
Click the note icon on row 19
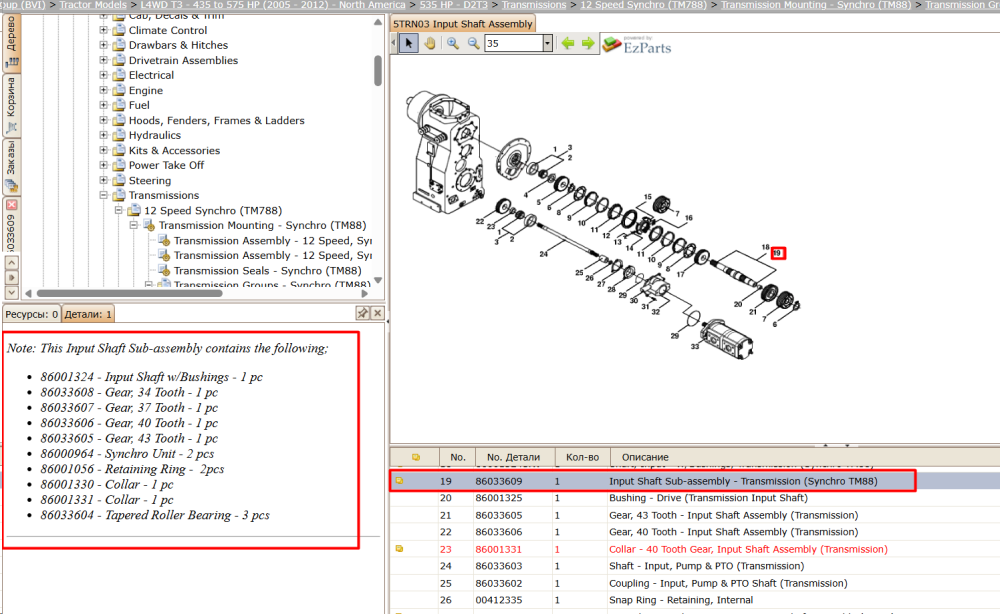tap(399, 481)
